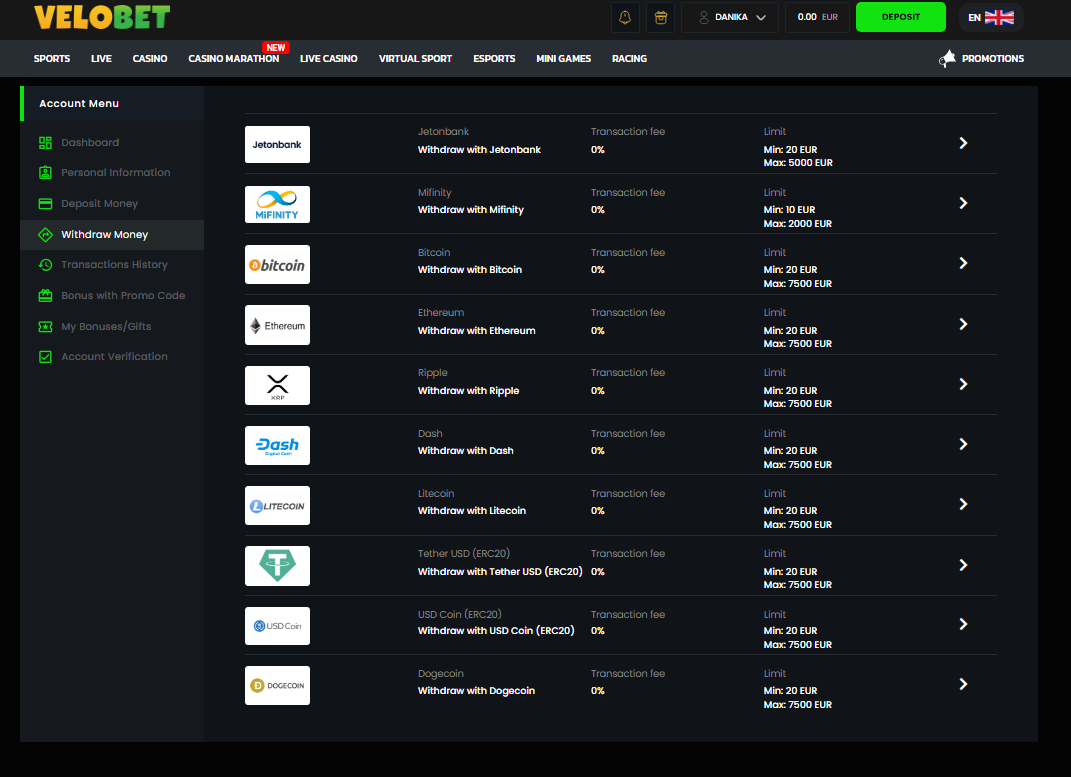
Task: Open the DANIKA account dropdown
Action: pyautogui.click(x=730, y=17)
